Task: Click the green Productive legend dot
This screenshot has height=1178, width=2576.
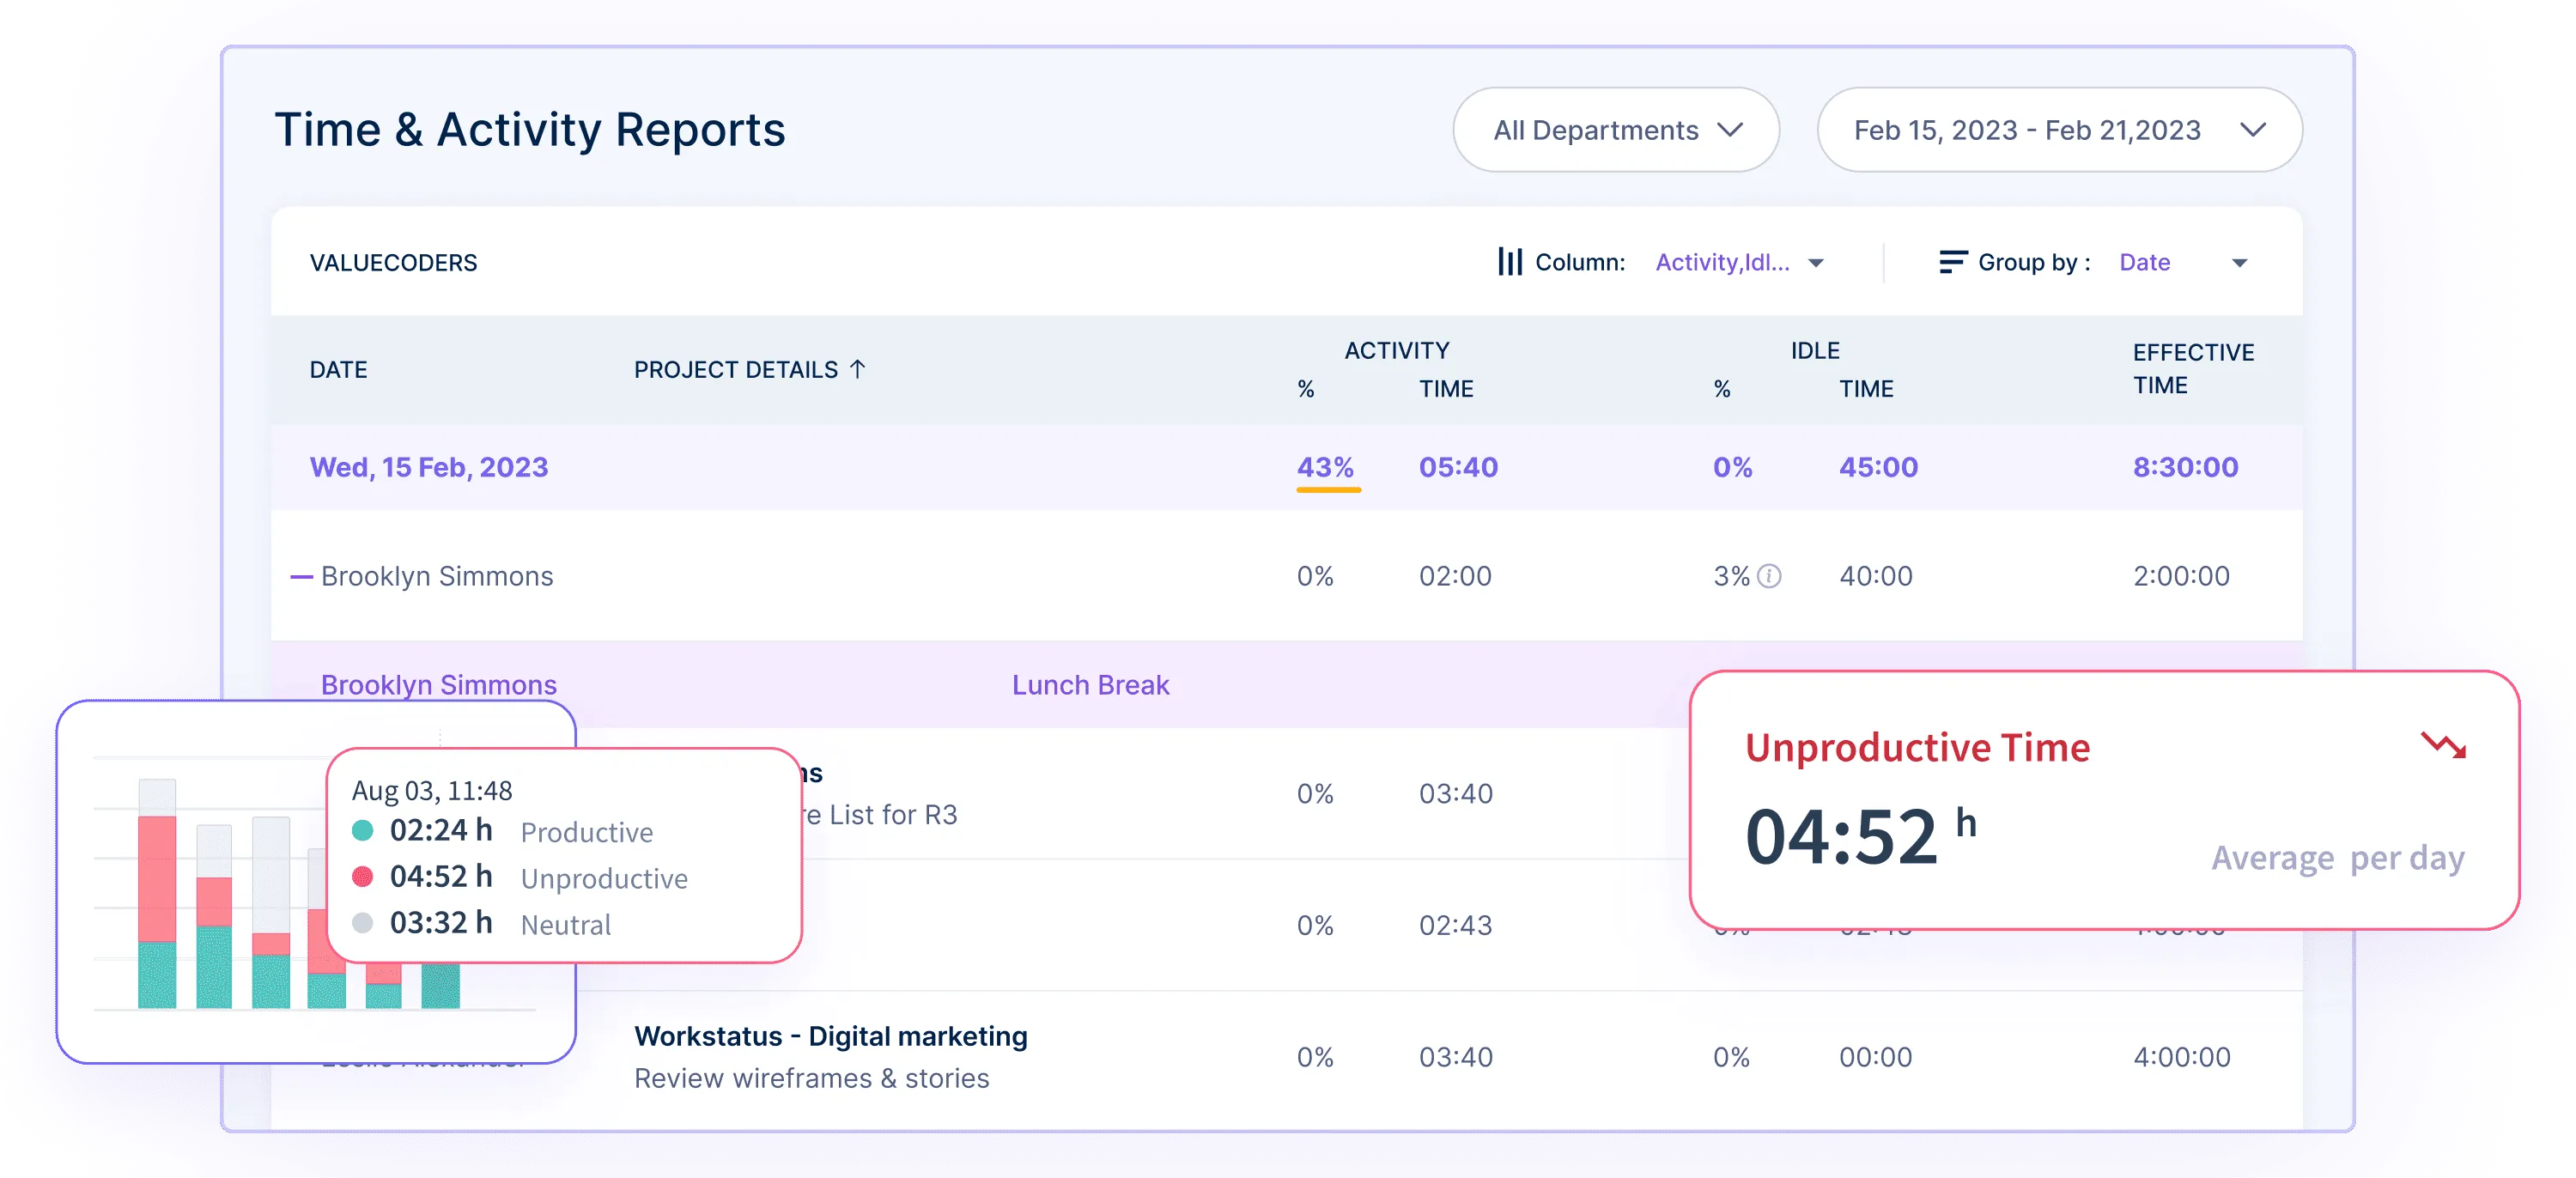Action: tap(363, 830)
